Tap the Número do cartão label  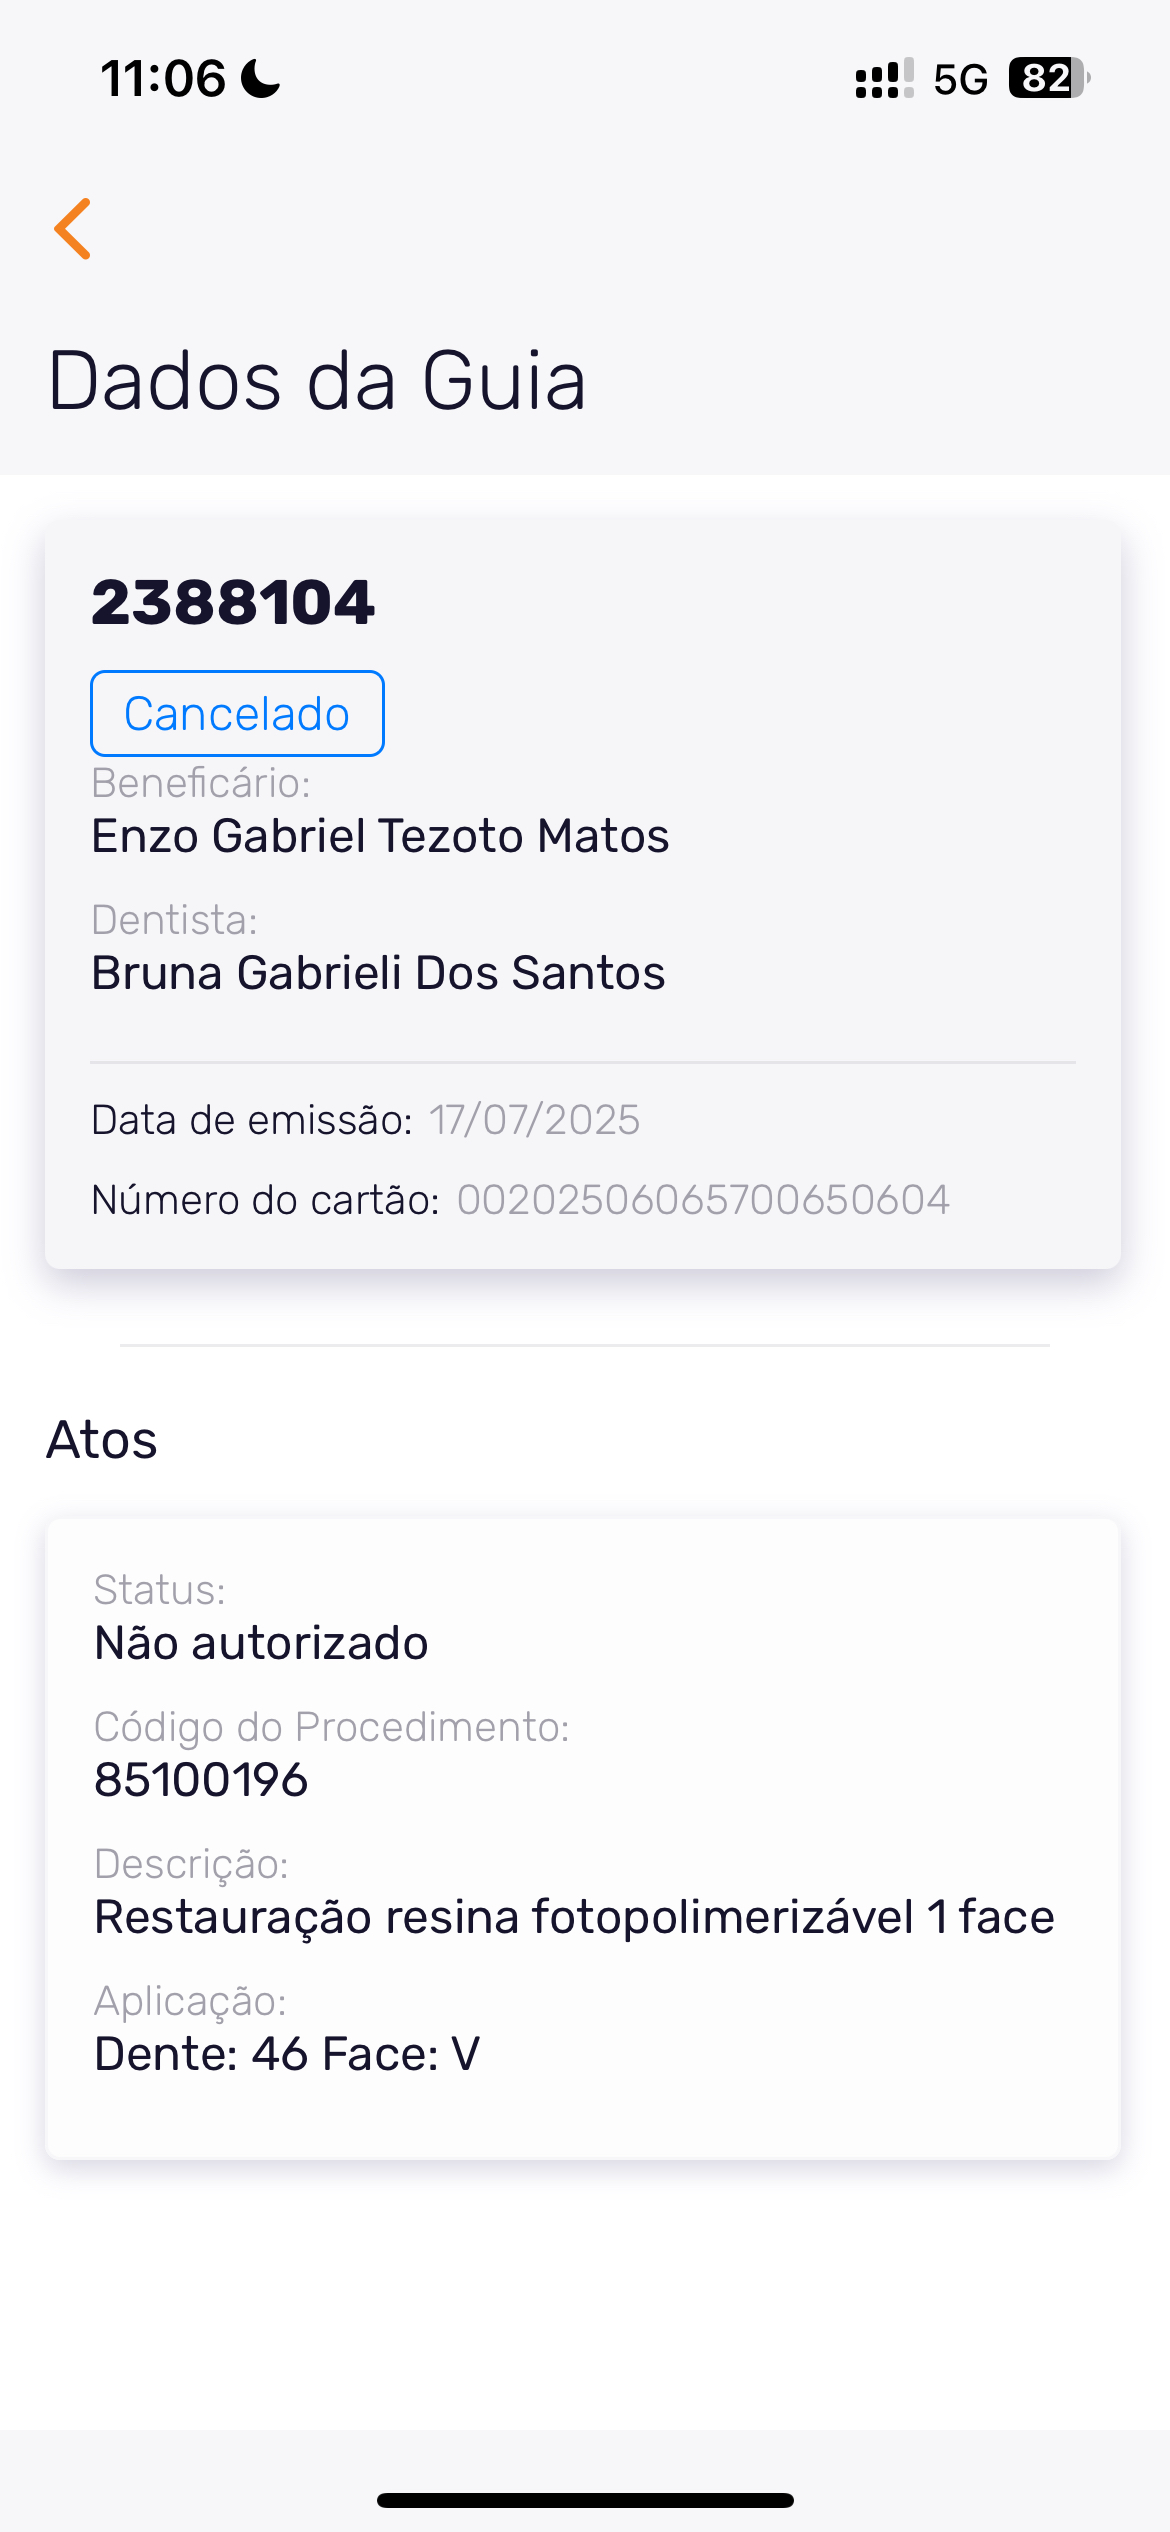pos(265,1200)
